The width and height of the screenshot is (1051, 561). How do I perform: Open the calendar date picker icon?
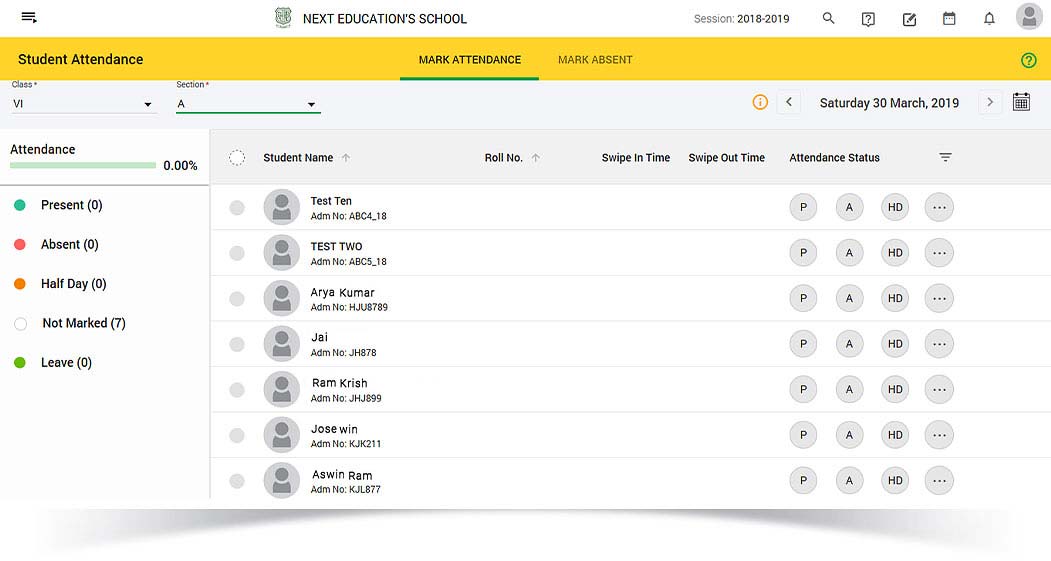[x=1021, y=102]
